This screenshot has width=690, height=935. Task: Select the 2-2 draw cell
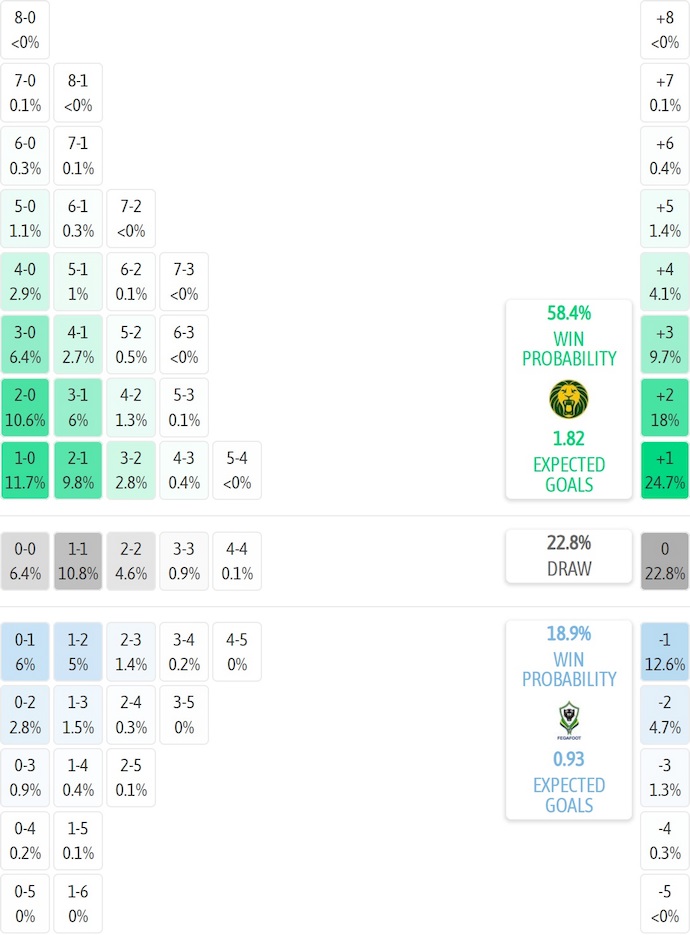click(131, 561)
